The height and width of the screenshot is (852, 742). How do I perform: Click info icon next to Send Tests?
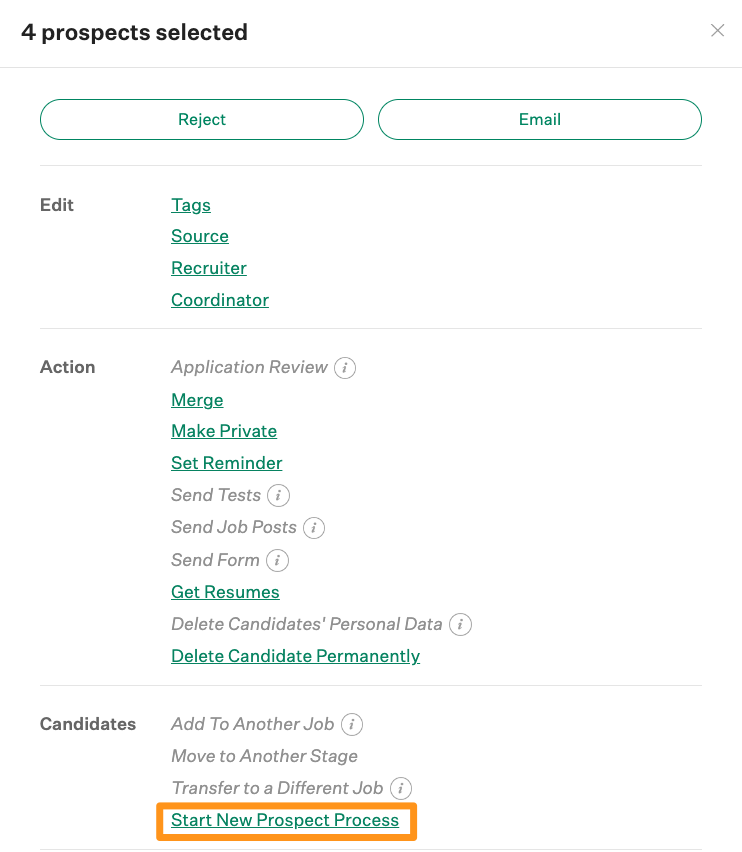[x=278, y=496]
